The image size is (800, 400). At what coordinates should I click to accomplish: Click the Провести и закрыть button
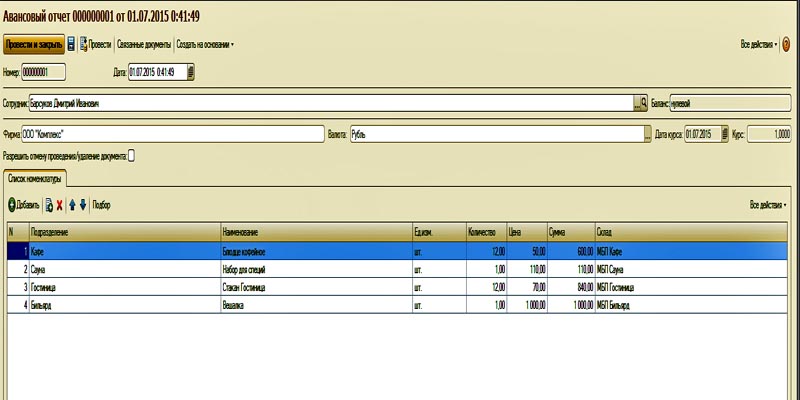click(34, 45)
